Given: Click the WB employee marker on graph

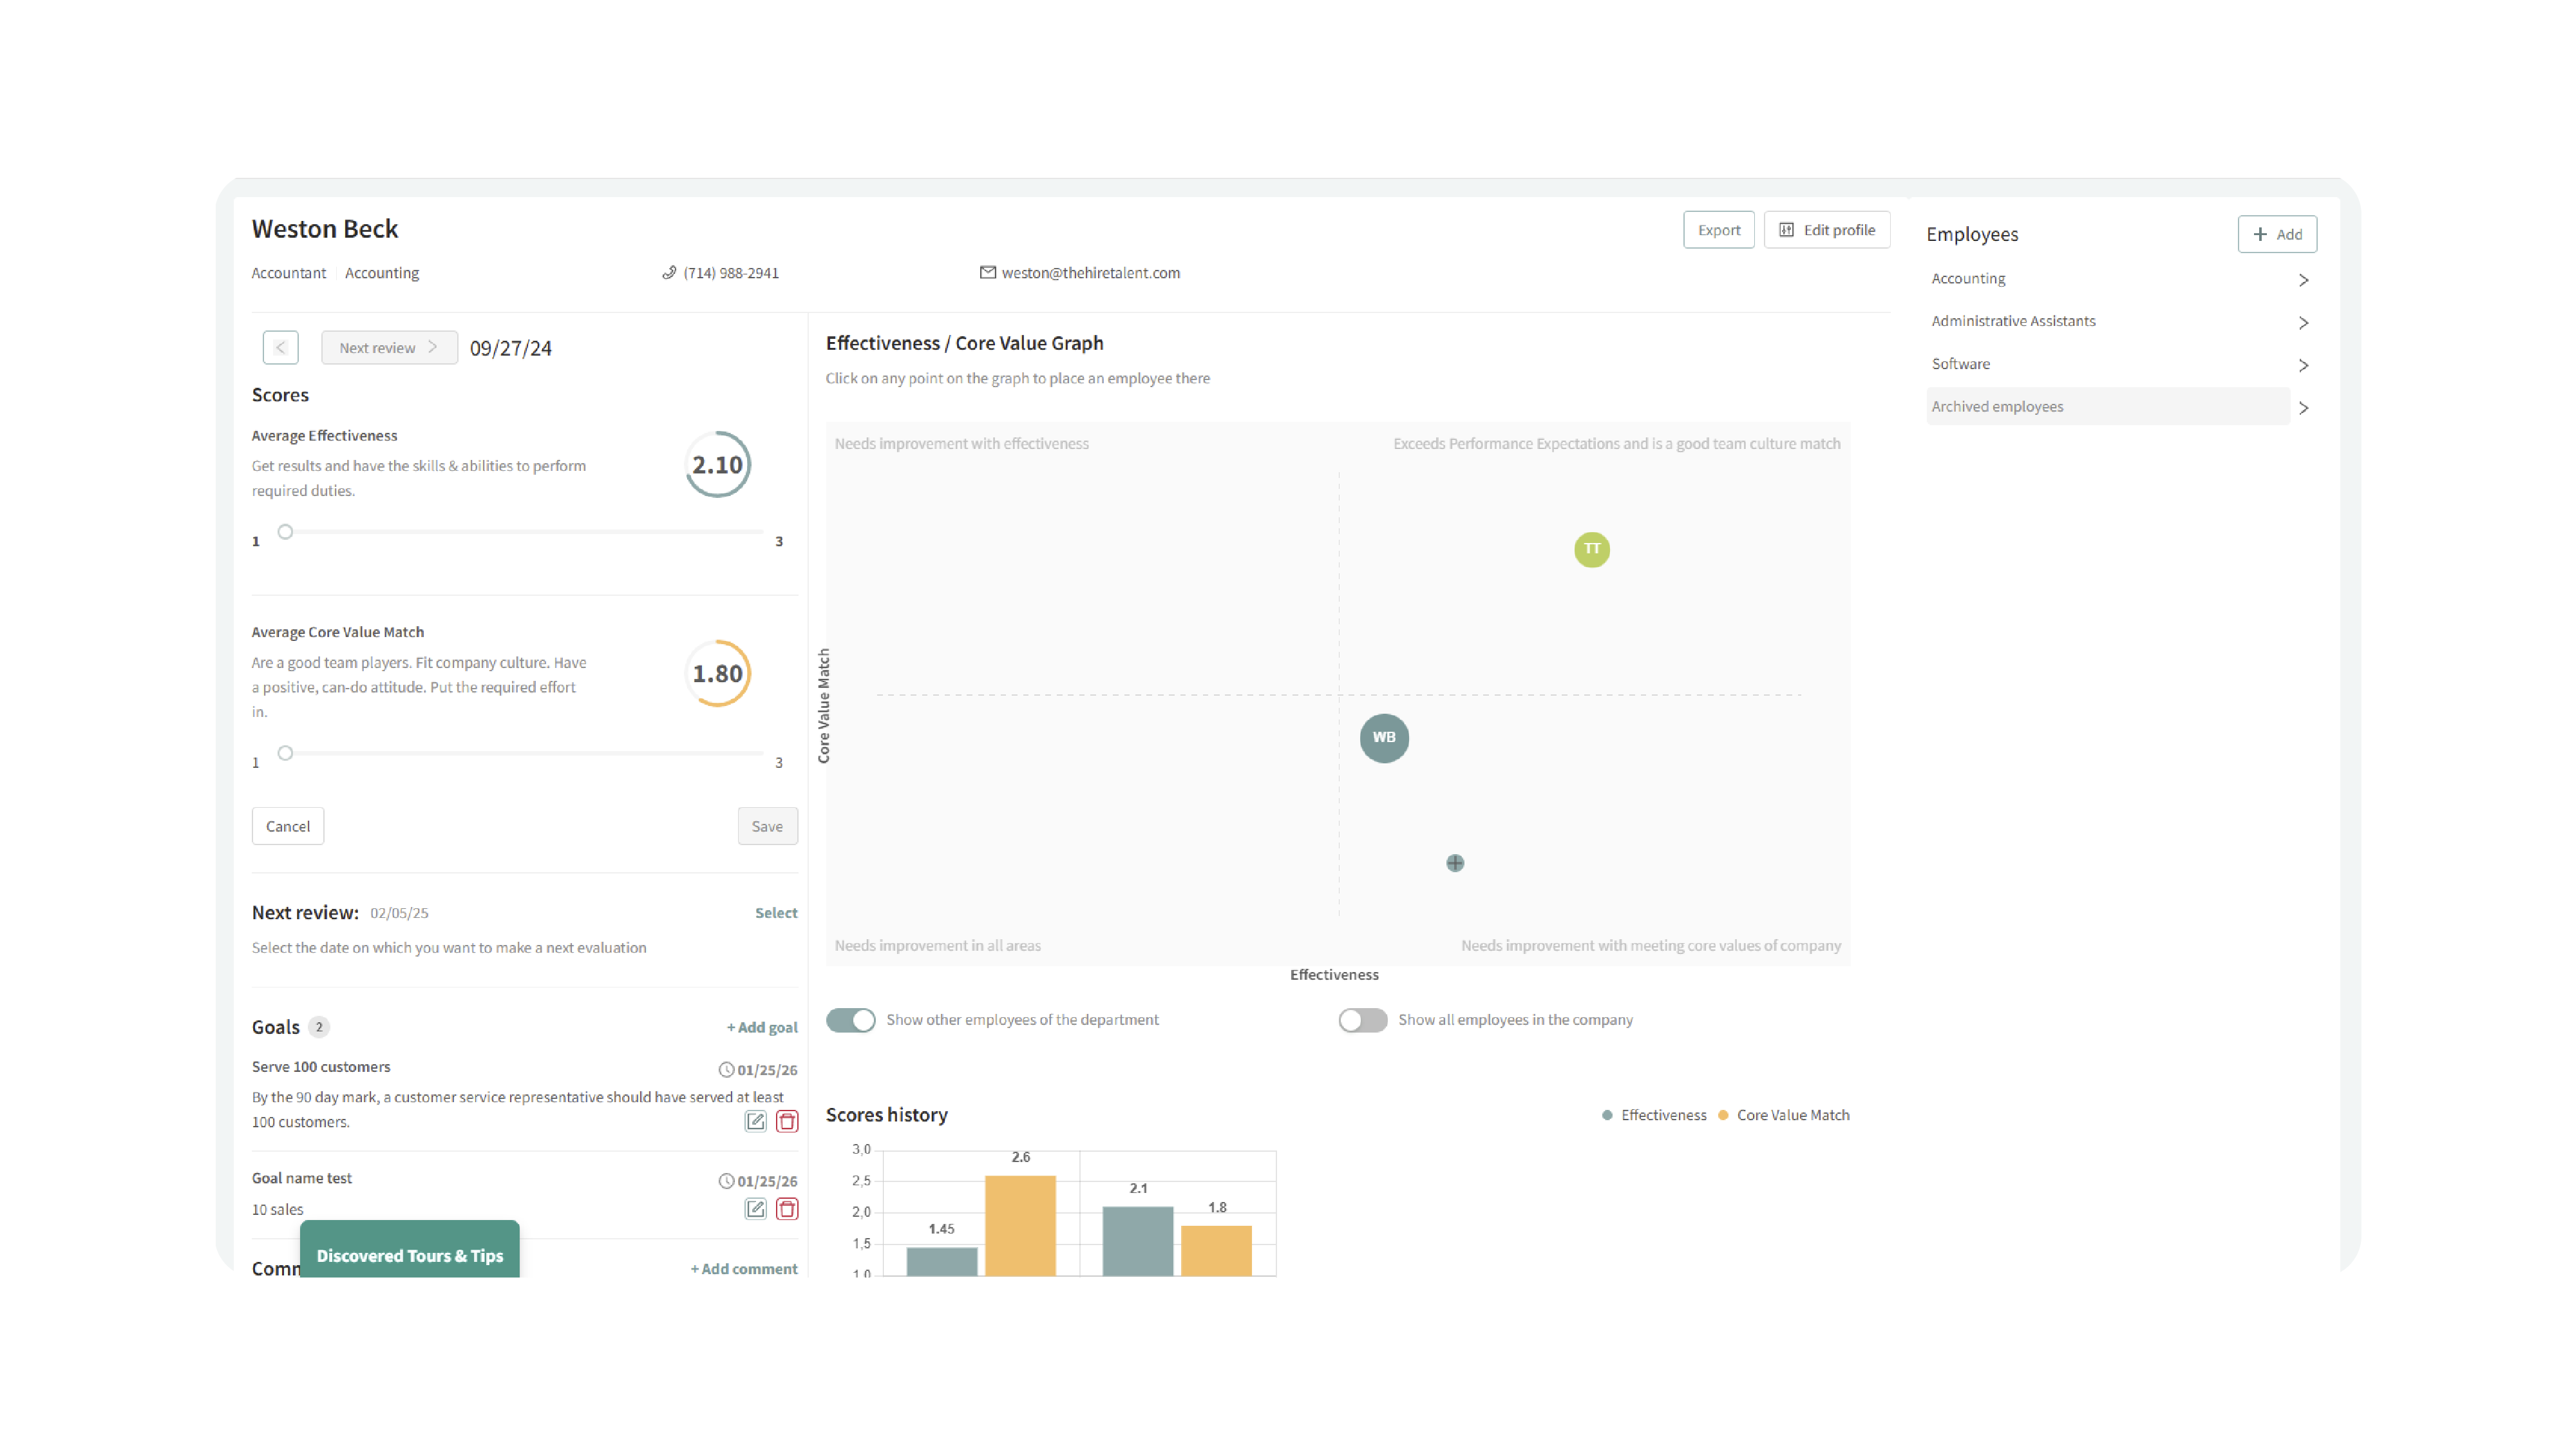Looking at the screenshot, I should point(1384,738).
